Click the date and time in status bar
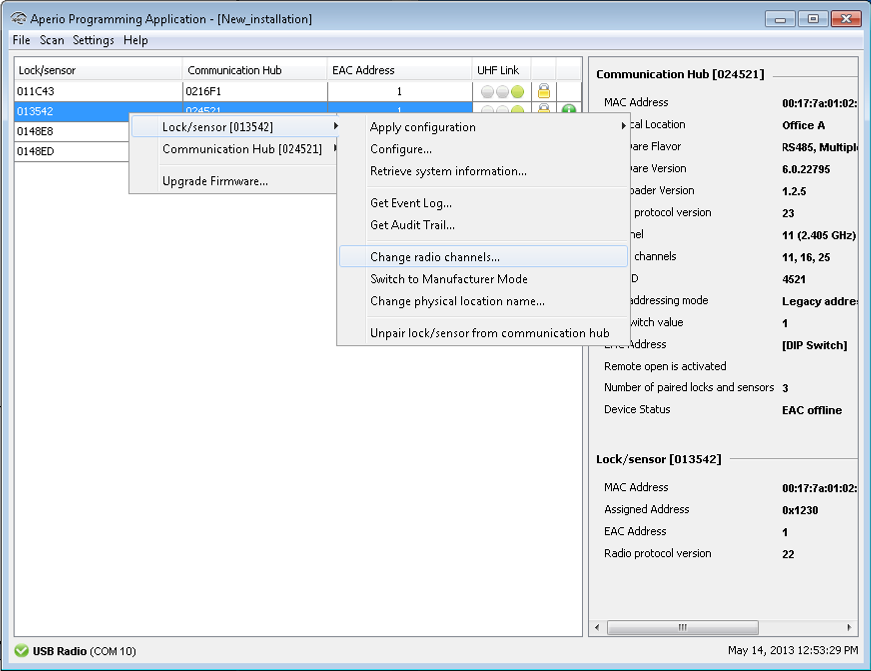 pos(793,650)
